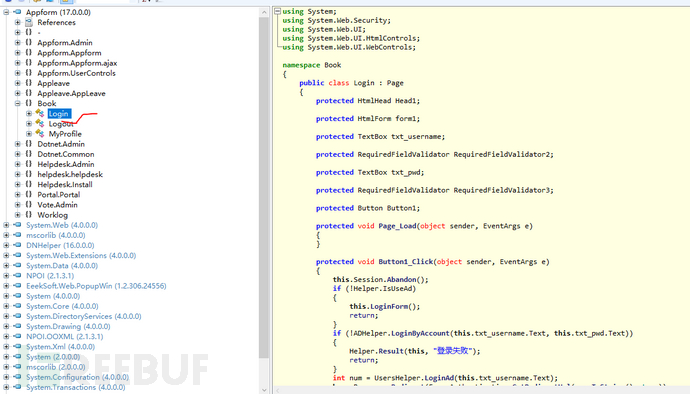The height and width of the screenshot is (394, 690).
Task: Click the Appform assembly icon
Action: click(x=17, y=12)
